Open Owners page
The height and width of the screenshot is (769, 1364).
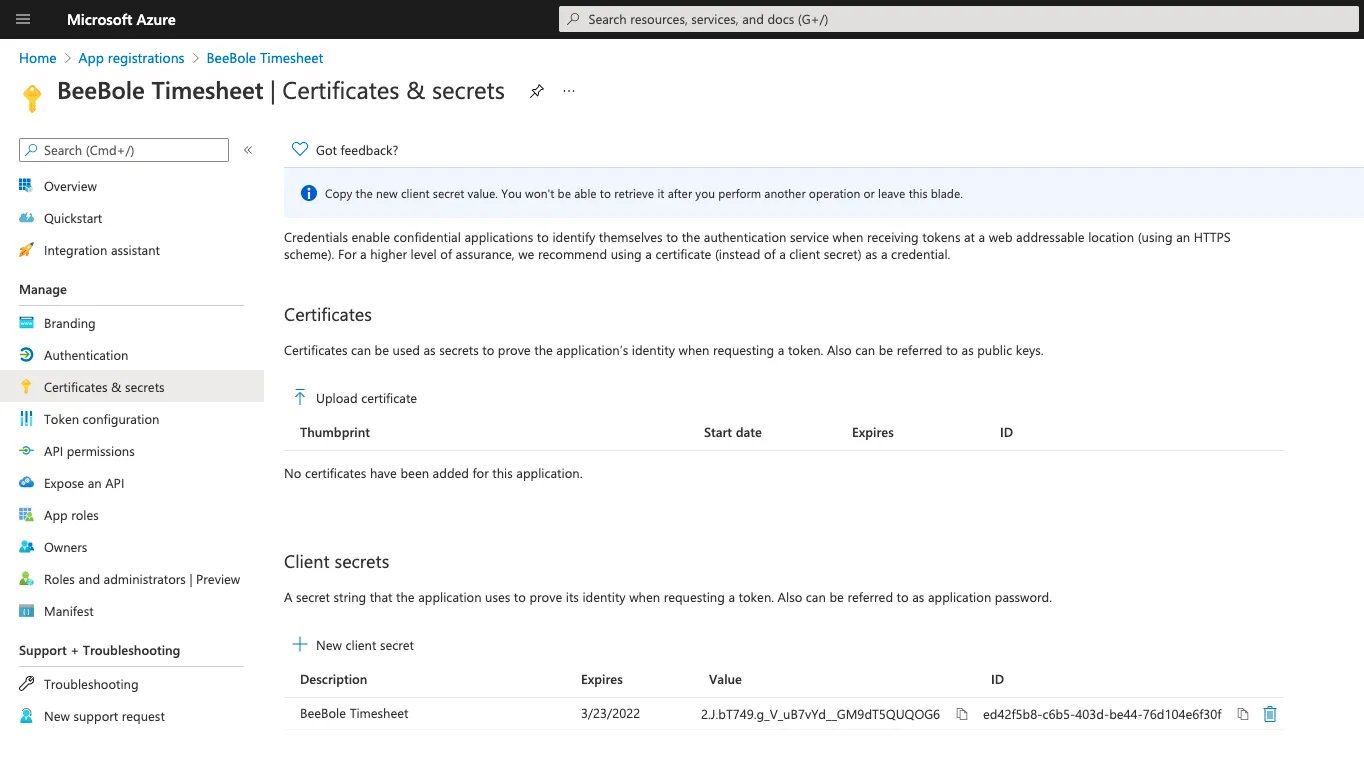(66, 547)
